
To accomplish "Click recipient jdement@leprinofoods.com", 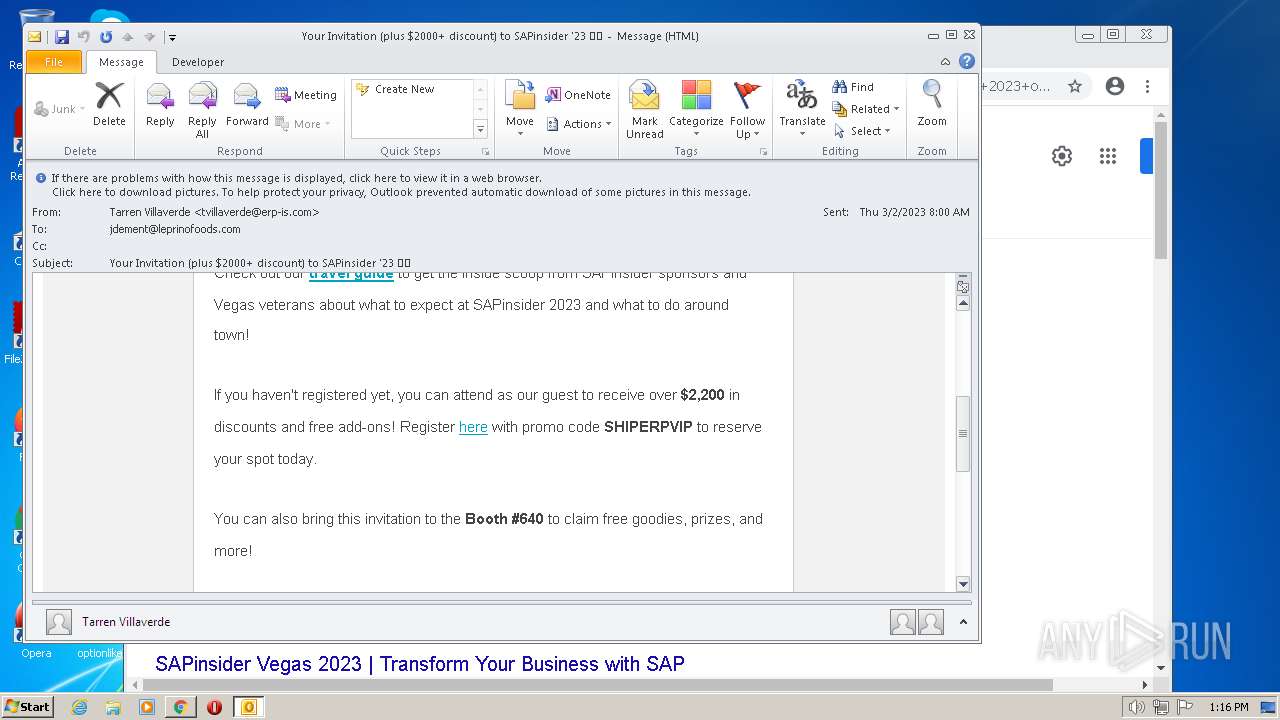I will (x=175, y=229).
